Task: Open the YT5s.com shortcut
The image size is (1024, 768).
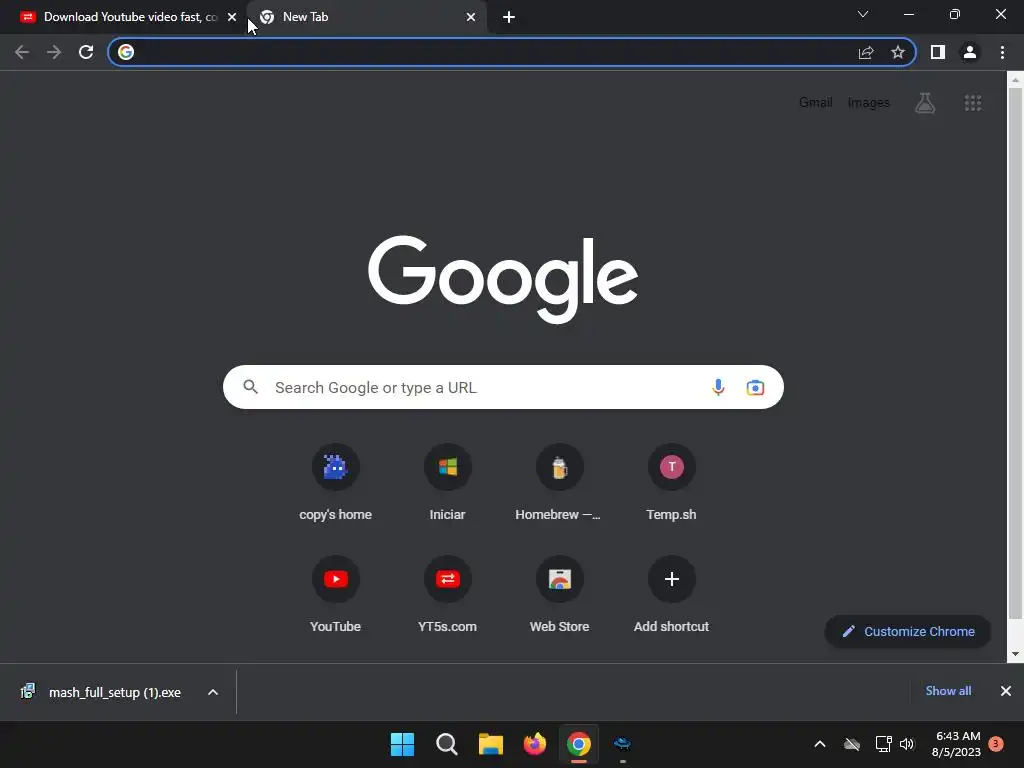Action: (447, 595)
